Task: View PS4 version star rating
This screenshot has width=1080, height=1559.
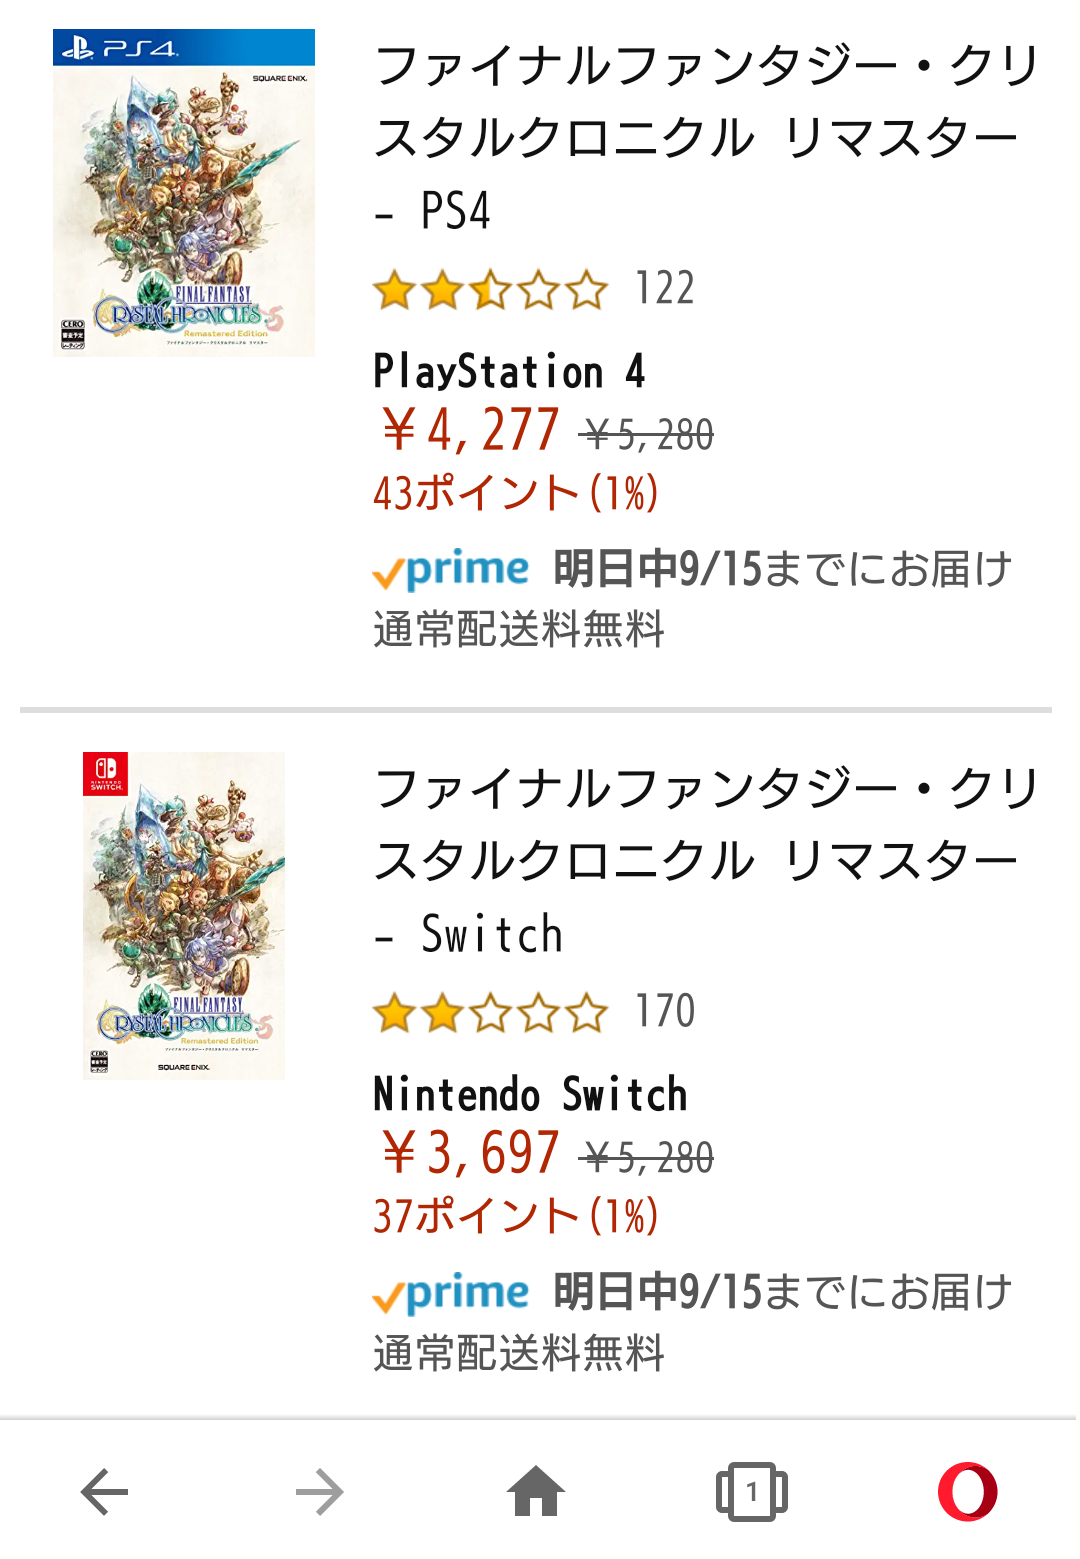Action: point(490,291)
